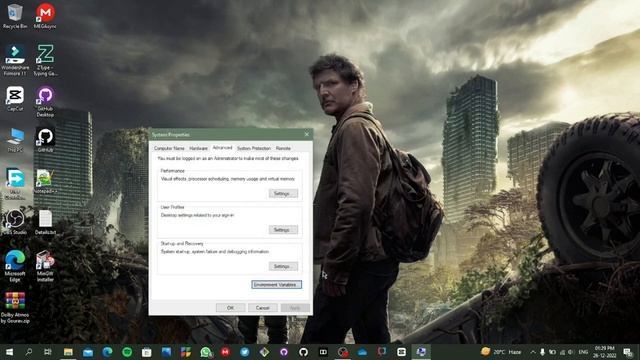
Task: Click the blue OneDrive cloud taskbar icon
Action: click(x=362, y=352)
